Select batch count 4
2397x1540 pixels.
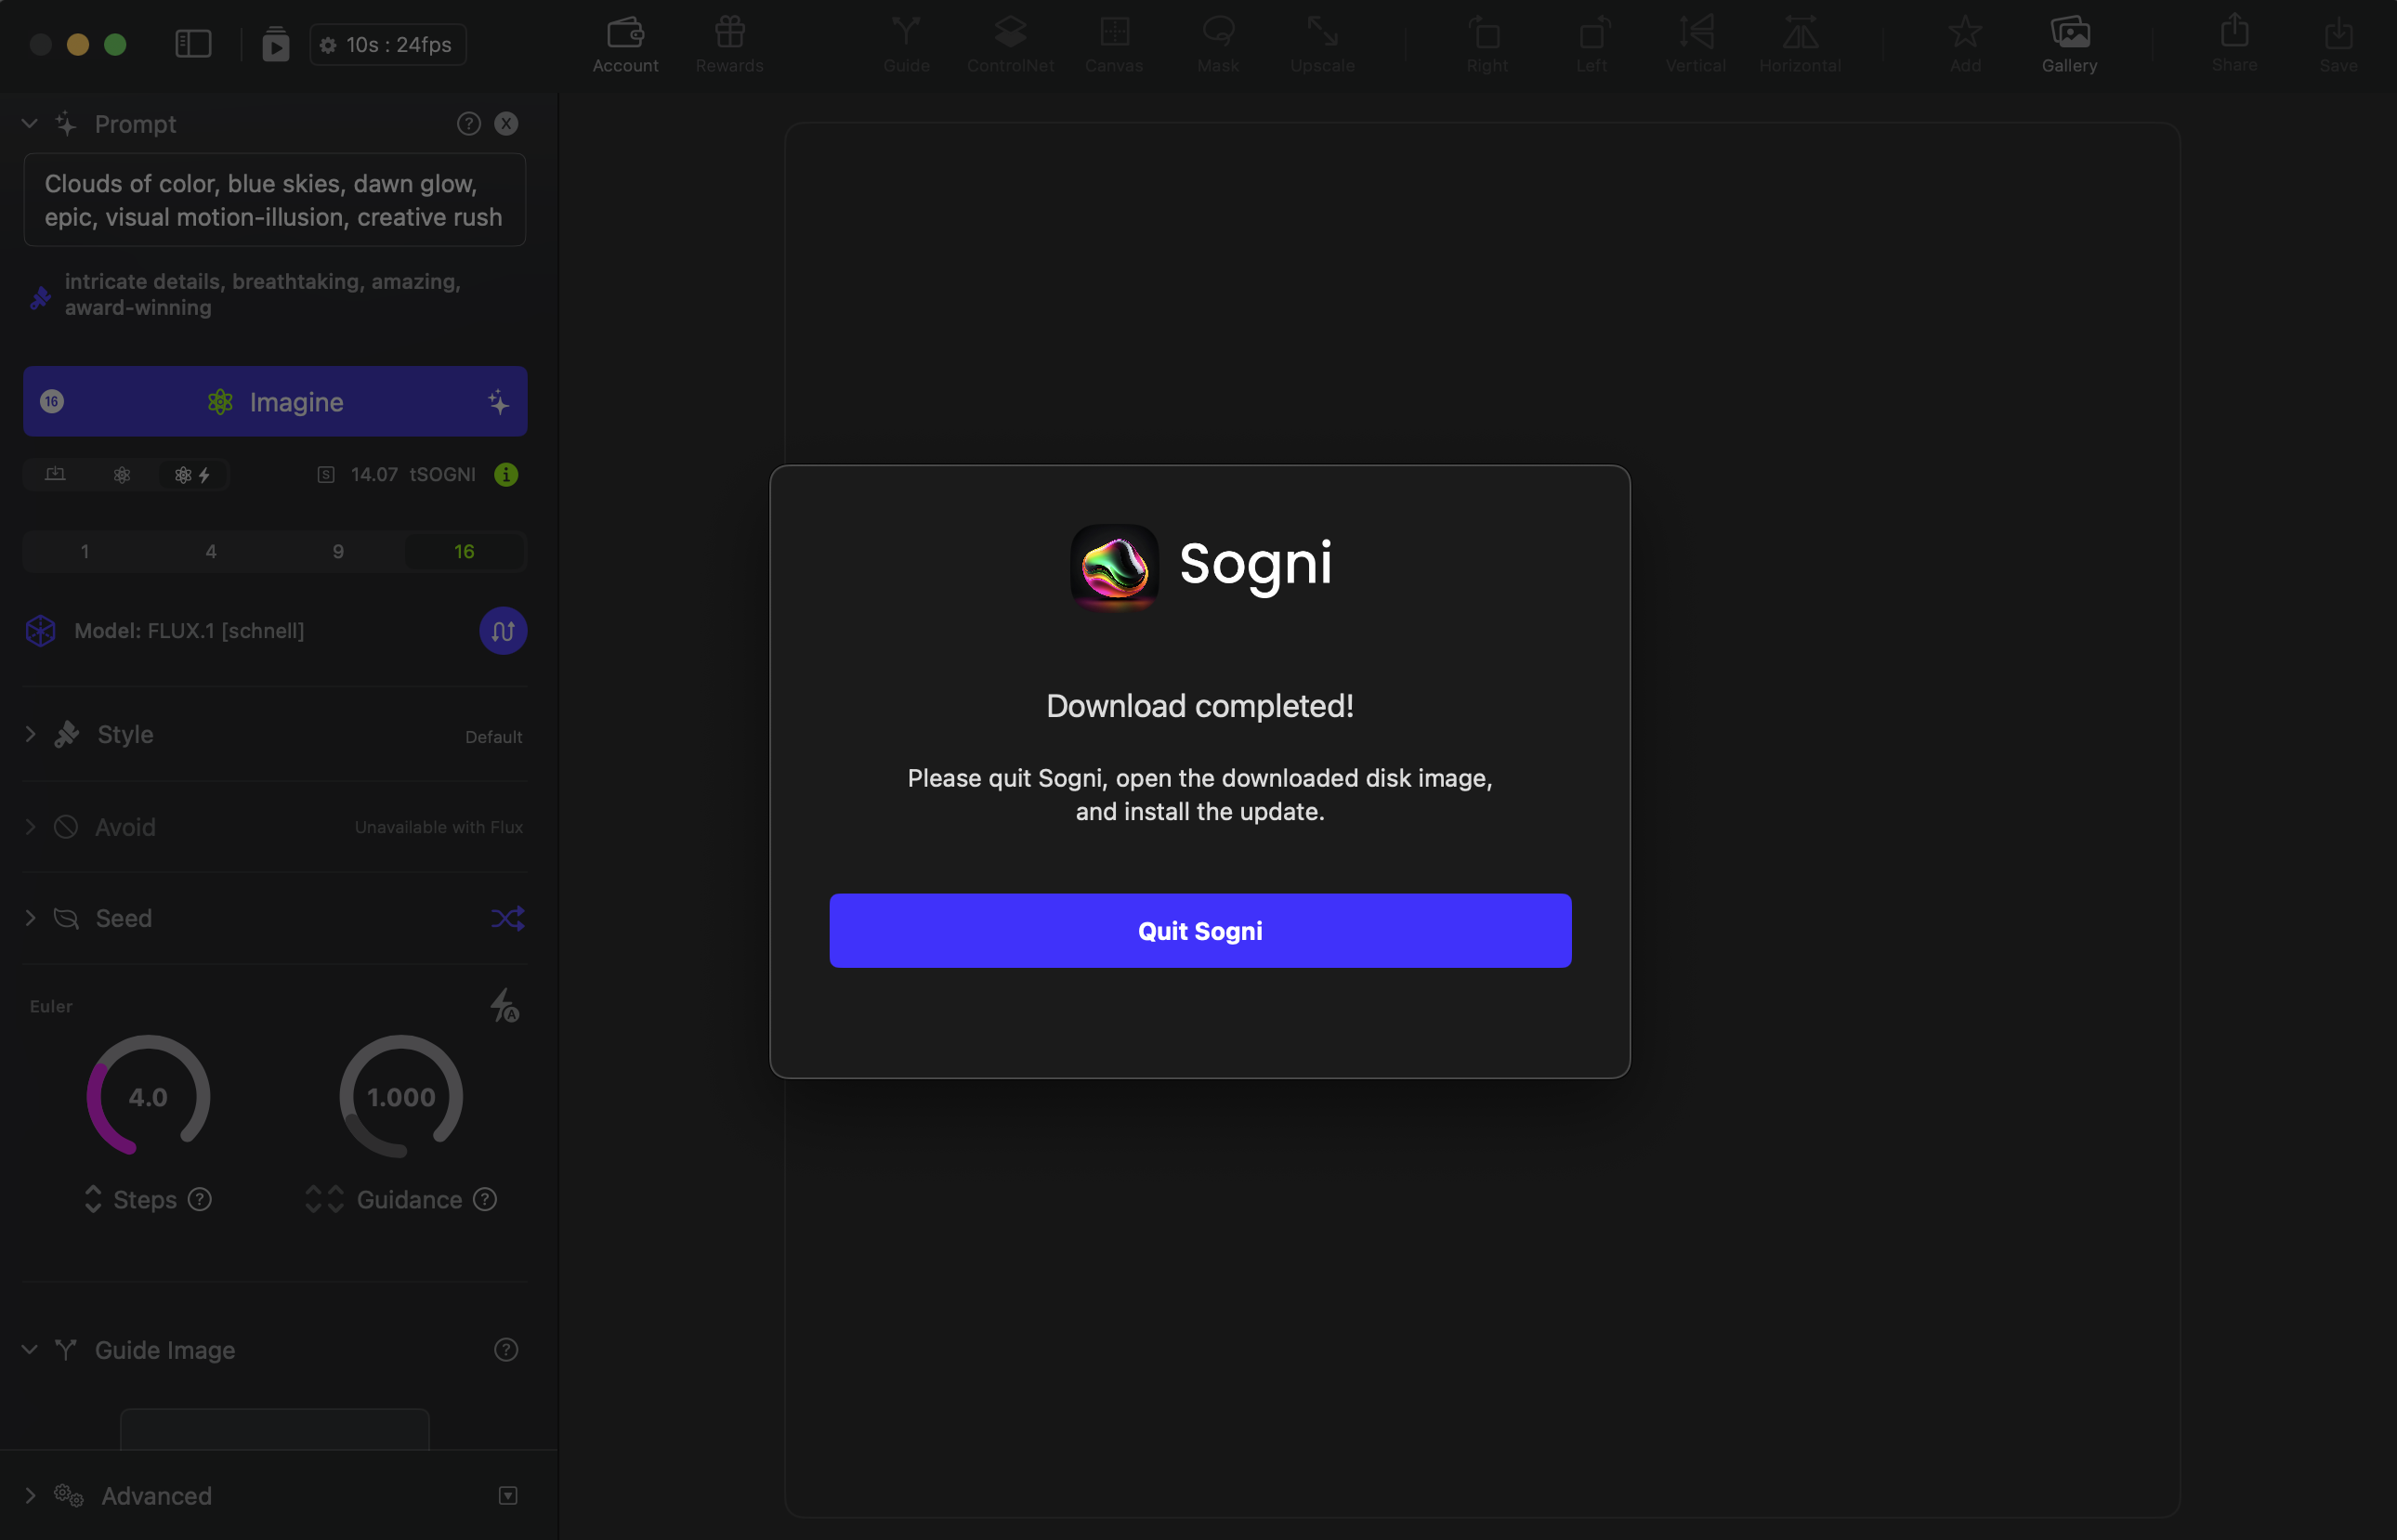(211, 551)
